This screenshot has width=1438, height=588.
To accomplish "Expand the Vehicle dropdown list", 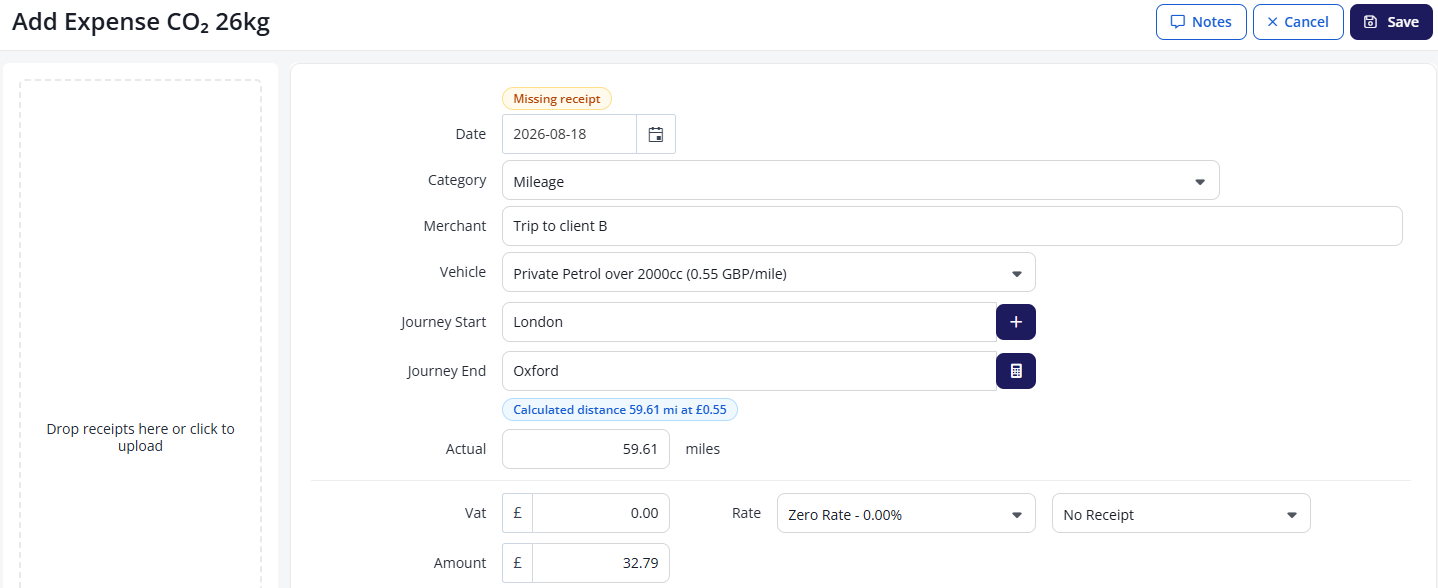I will point(769,273).
